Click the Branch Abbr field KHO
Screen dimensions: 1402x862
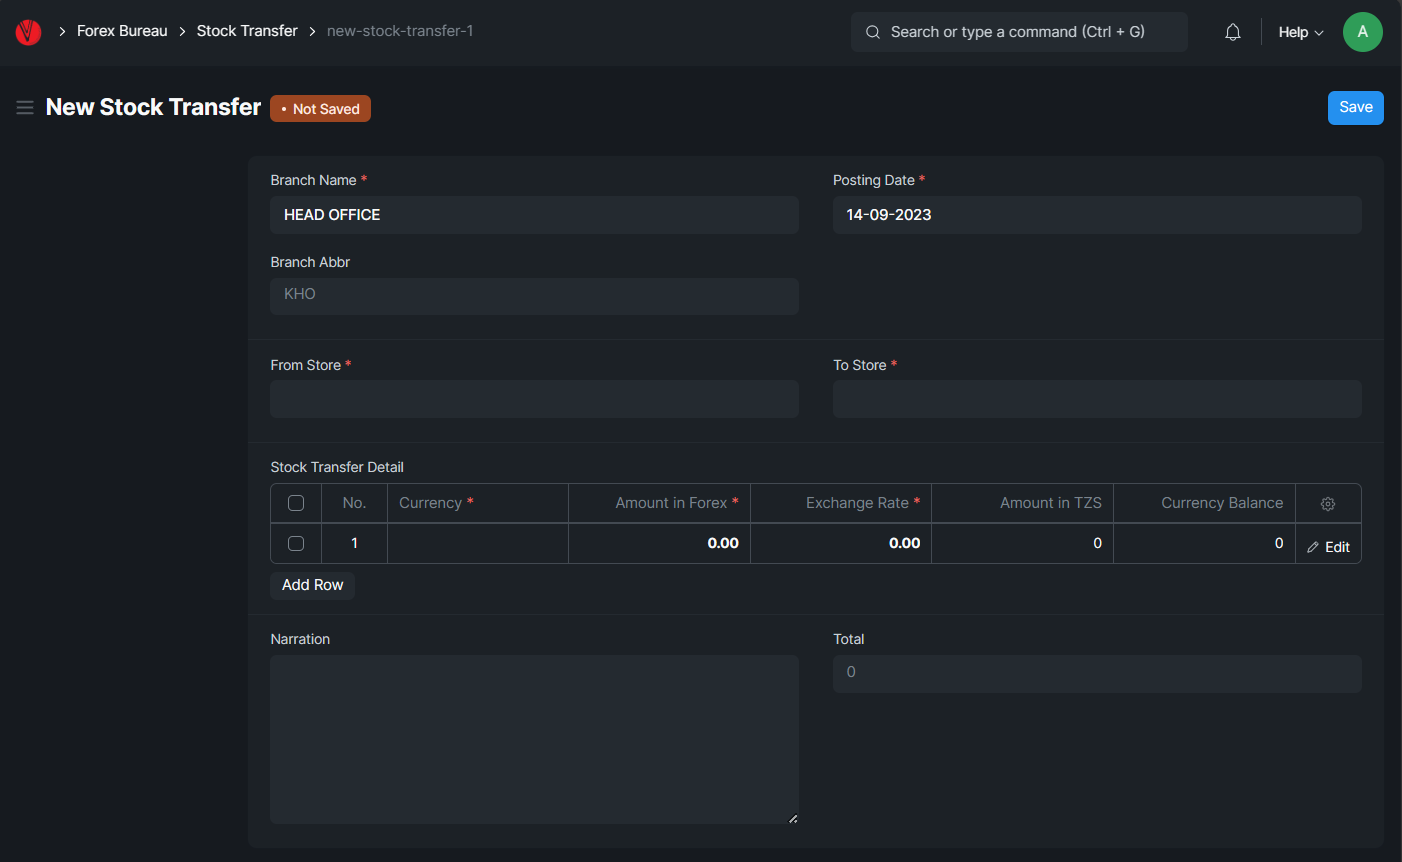tap(534, 296)
